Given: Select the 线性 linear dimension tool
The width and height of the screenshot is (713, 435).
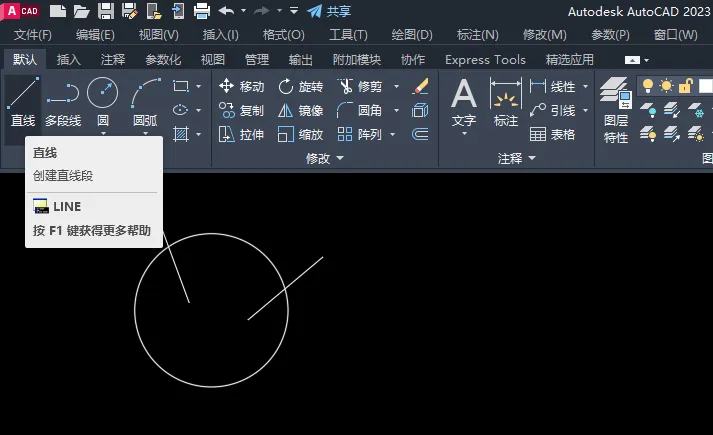Looking at the screenshot, I should pyautogui.click(x=553, y=86).
